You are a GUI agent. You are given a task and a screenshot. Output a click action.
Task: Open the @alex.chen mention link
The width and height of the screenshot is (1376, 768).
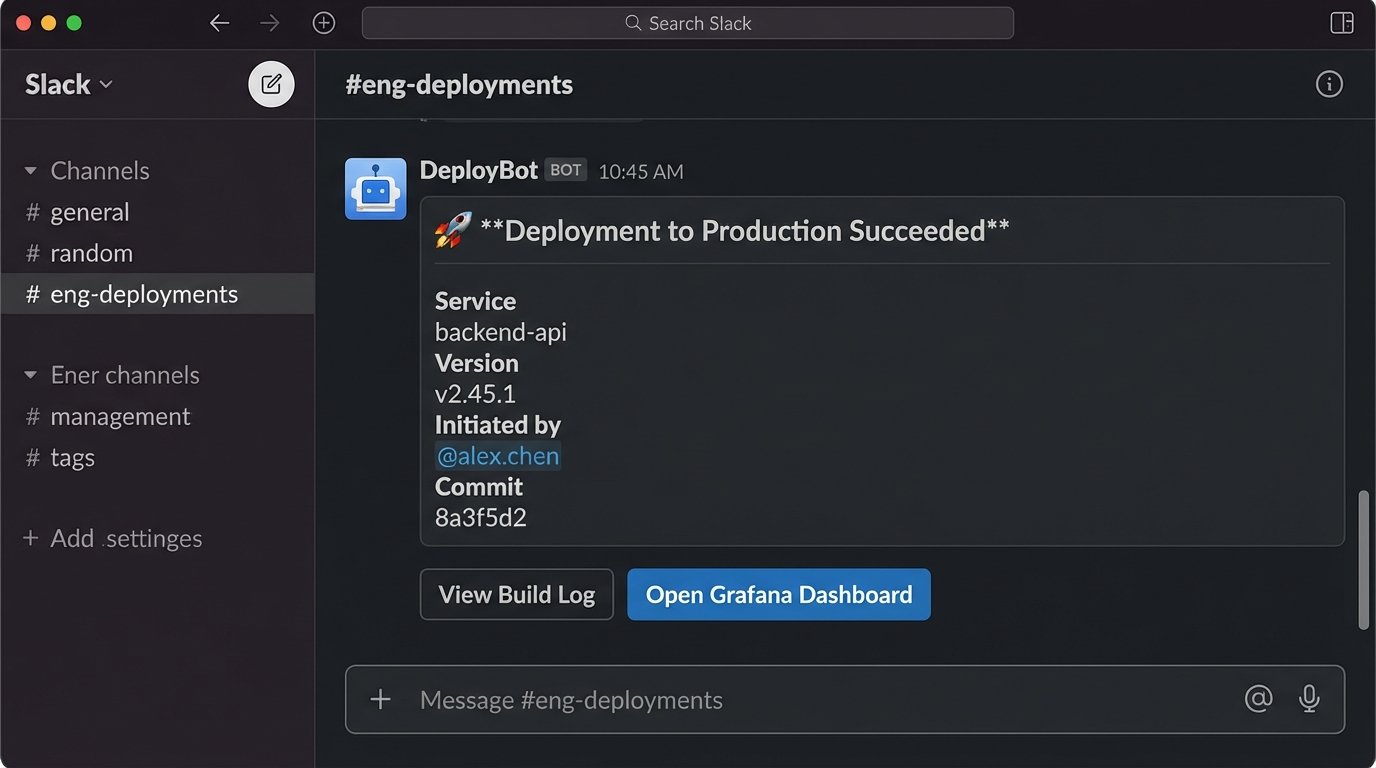(x=497, y=455)
